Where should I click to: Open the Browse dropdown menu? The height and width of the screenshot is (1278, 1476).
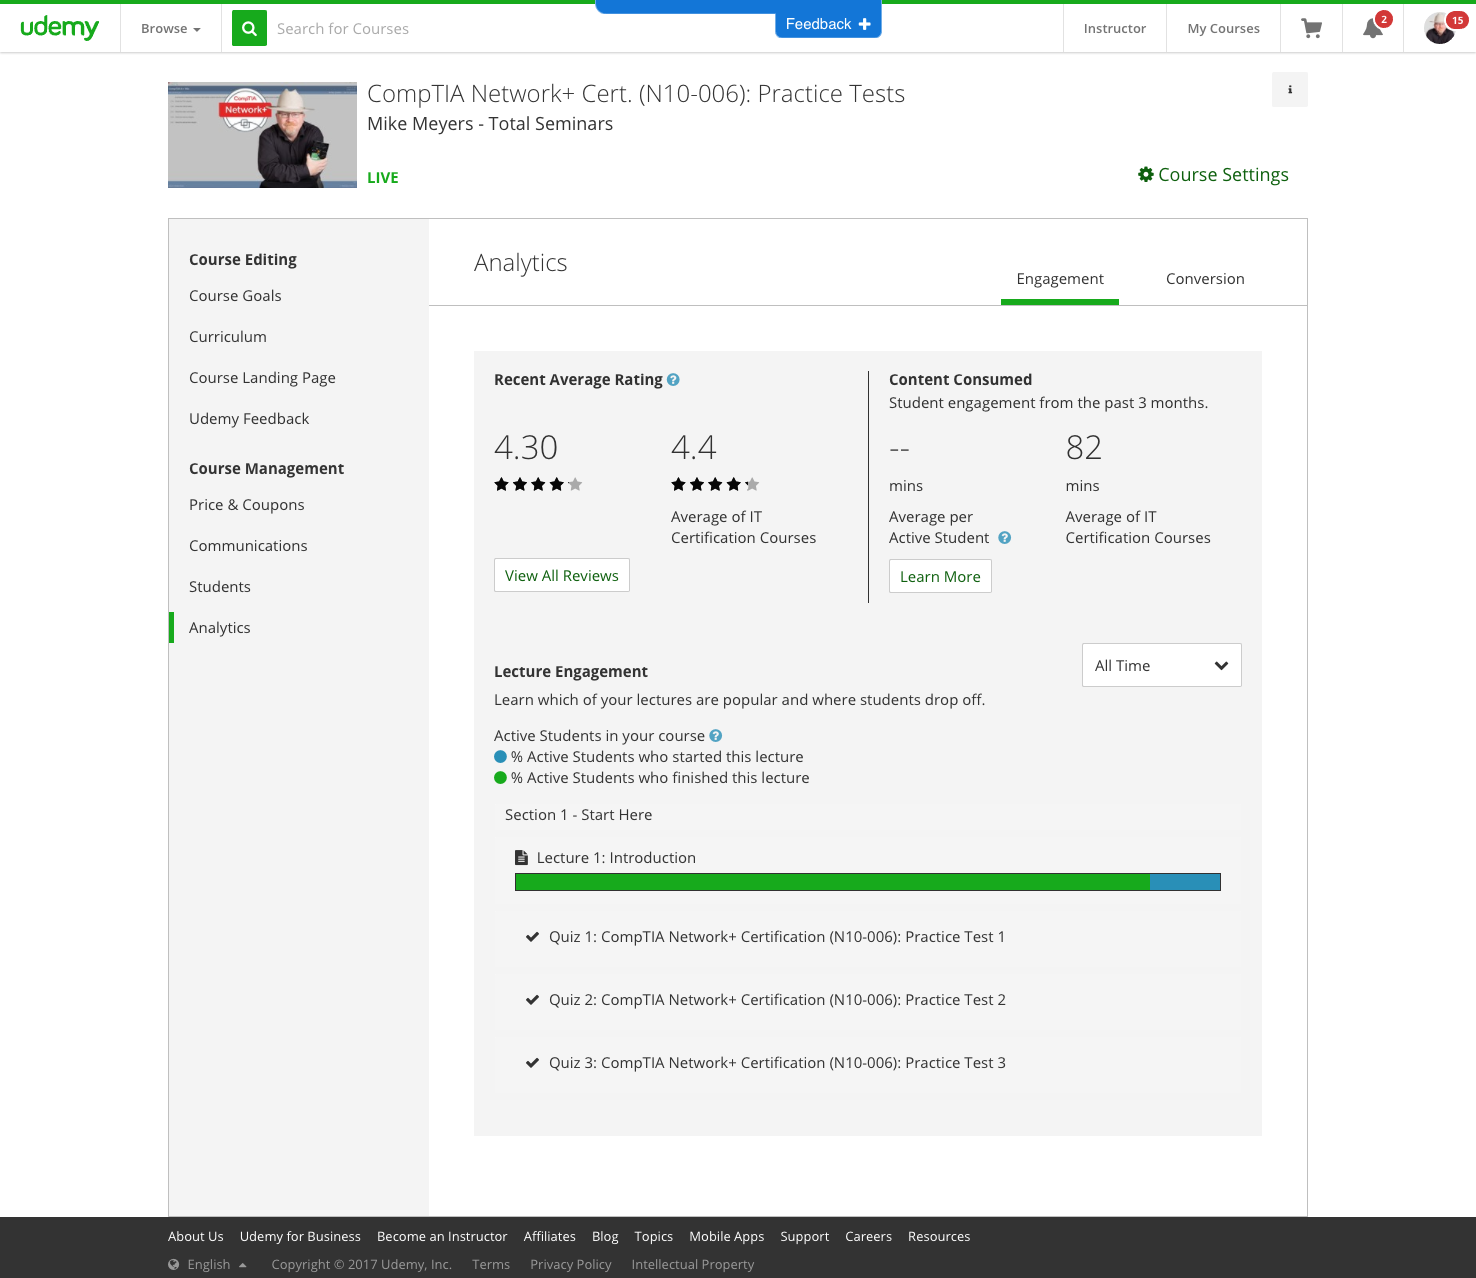[171, 29]
